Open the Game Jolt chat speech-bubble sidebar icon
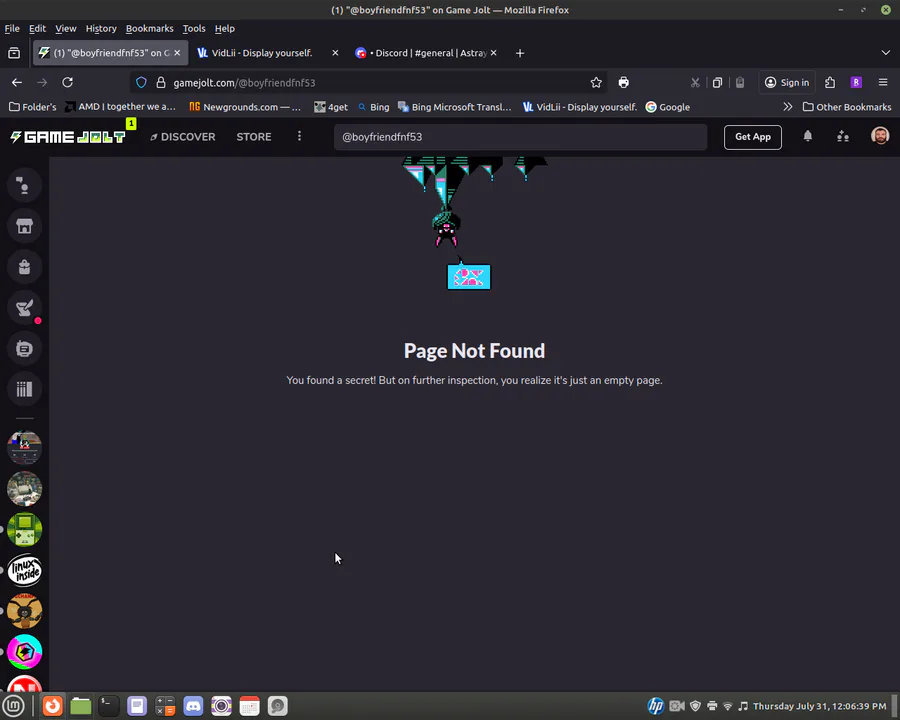This screenshot has width=900, height=720. pos(24,185)
